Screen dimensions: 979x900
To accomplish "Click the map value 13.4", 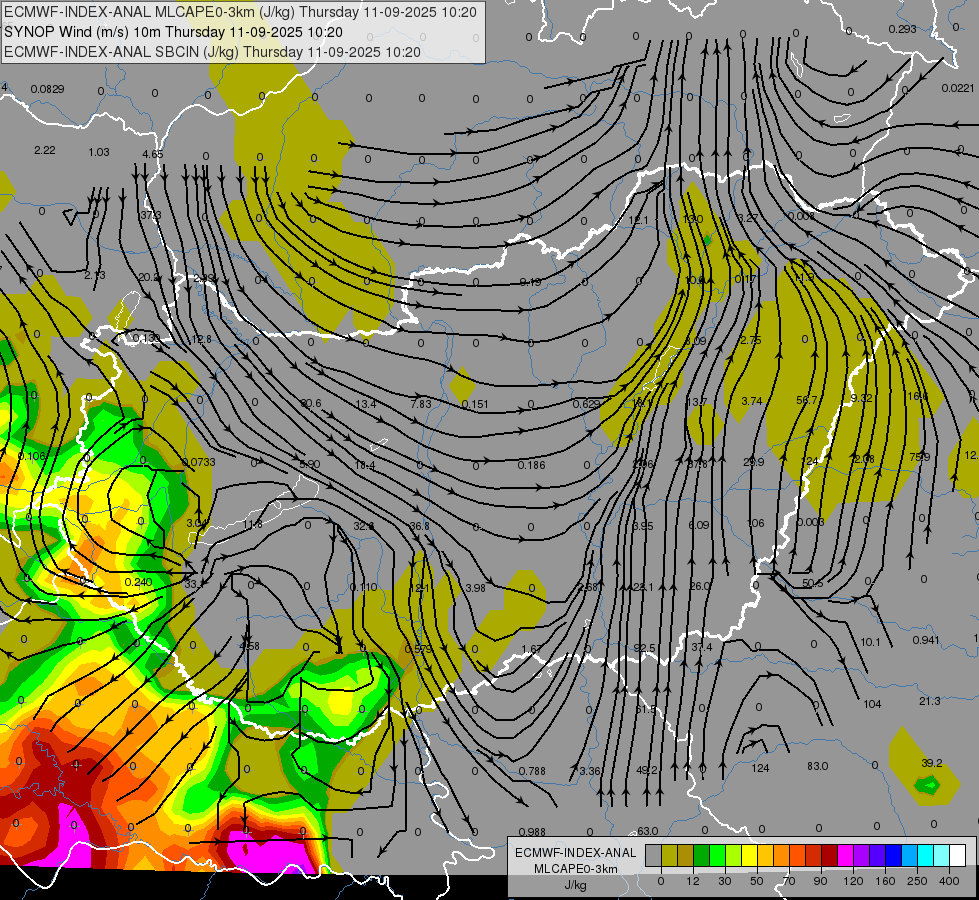I will 366,405.
